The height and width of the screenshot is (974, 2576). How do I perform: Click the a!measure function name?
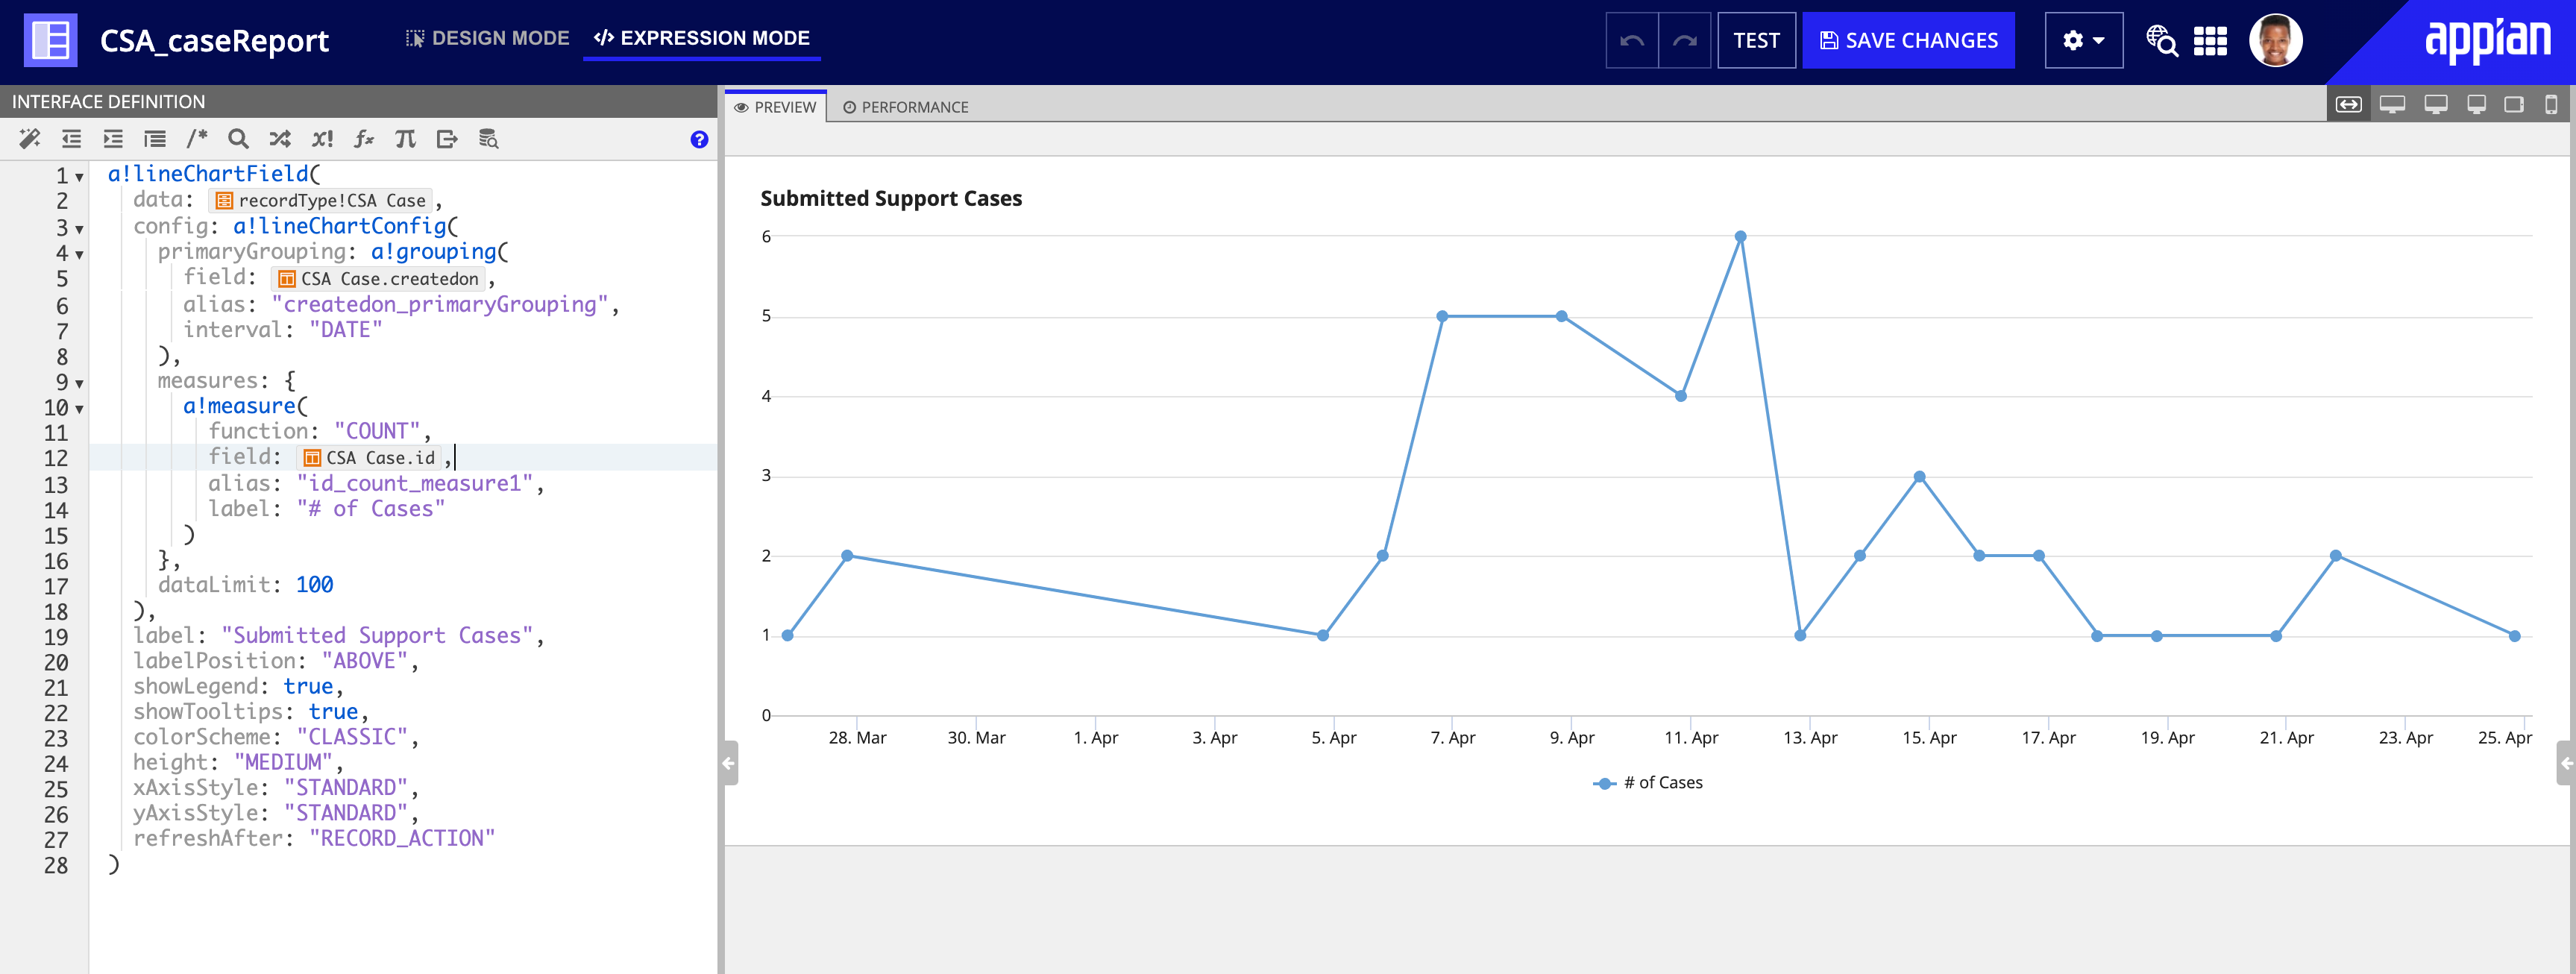[240, 406]
